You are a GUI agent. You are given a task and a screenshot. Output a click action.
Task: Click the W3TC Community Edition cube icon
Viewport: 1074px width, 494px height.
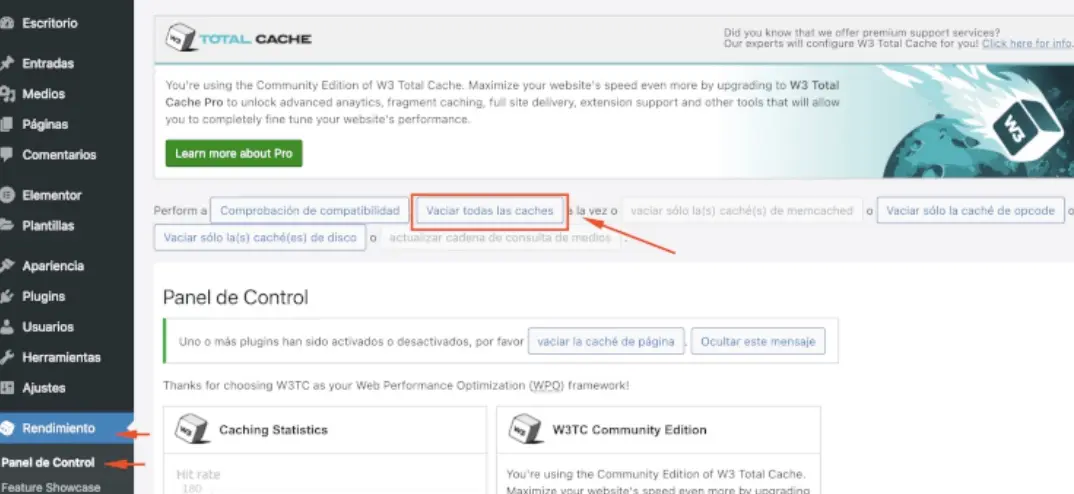tap(526, 430)
